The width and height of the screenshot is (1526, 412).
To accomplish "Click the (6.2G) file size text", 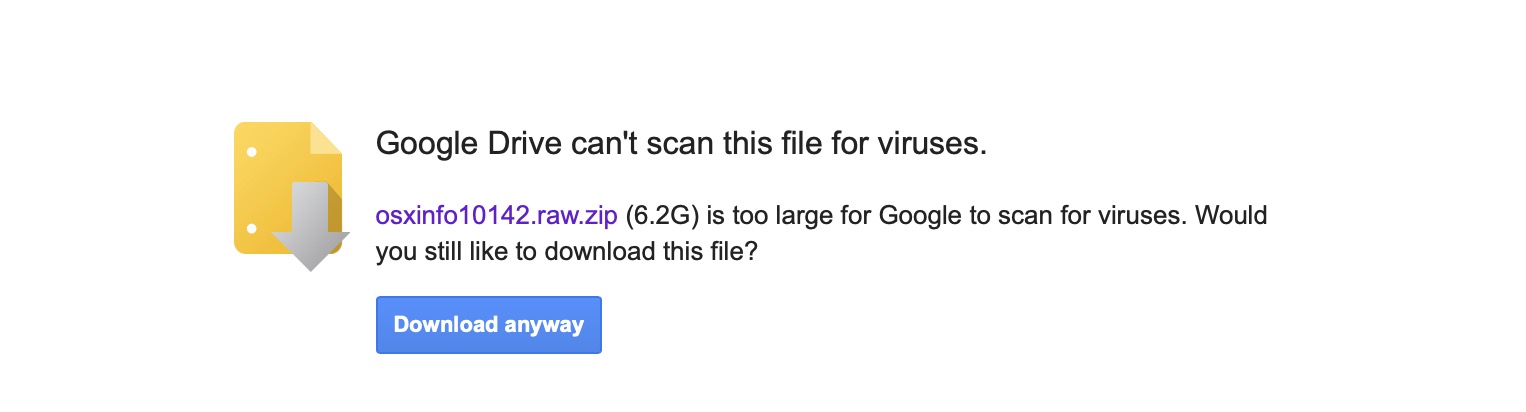I will pos(661,216).
